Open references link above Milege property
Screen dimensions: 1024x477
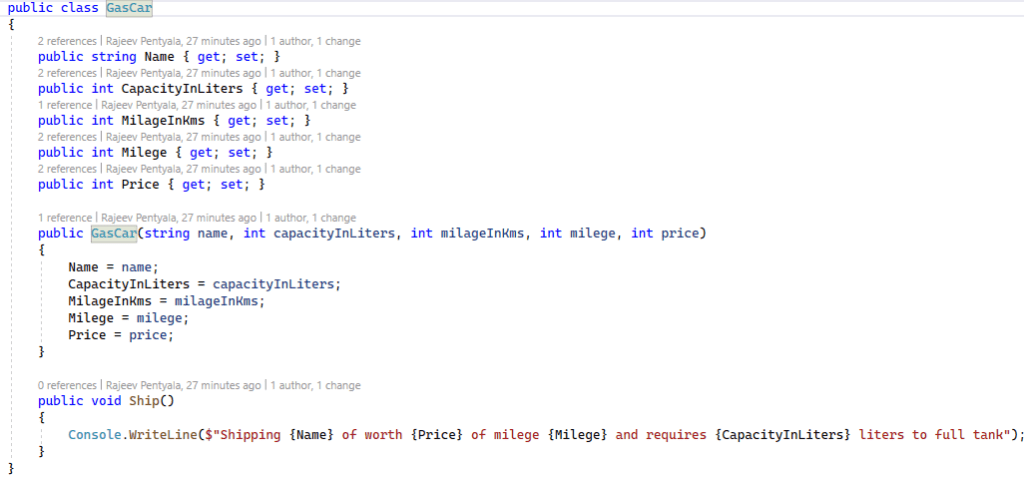67,137
